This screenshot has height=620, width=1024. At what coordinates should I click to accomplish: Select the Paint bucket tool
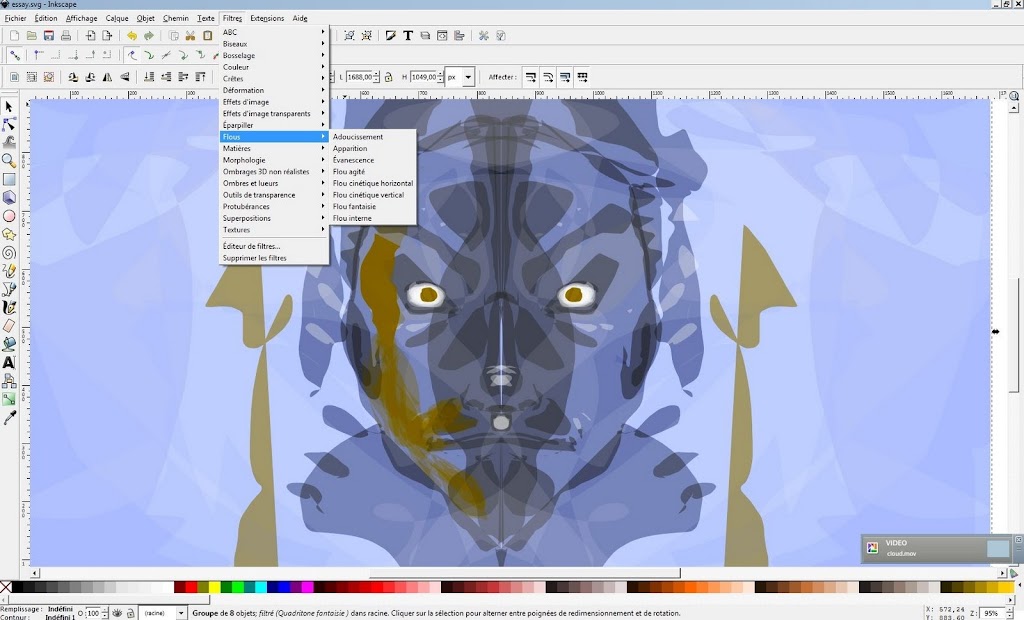pyautogui.click(x=9, y=343)
